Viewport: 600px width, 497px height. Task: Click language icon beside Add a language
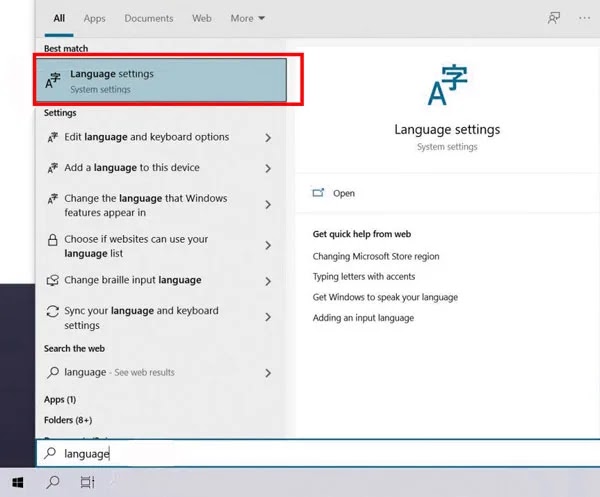[x=52, y=168]
